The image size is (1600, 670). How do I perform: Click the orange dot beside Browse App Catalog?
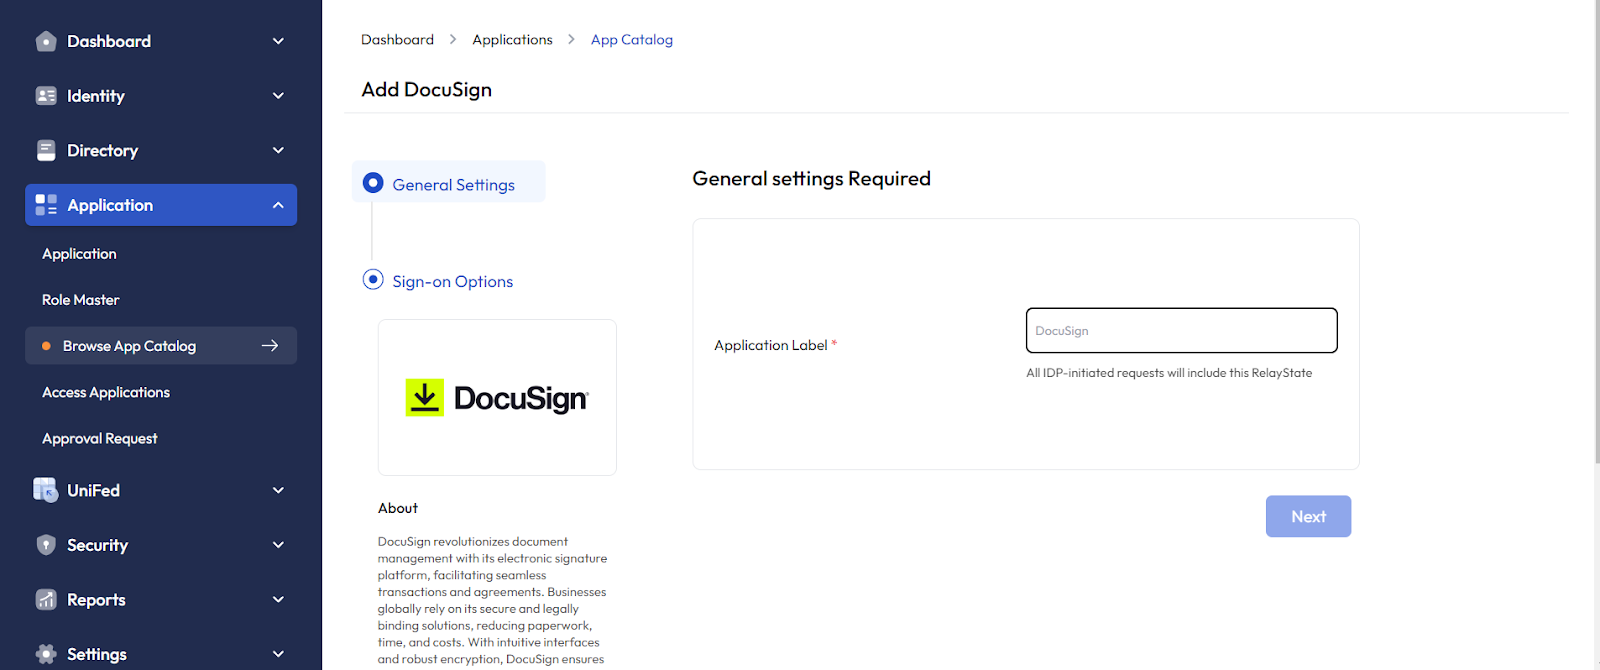46,346
